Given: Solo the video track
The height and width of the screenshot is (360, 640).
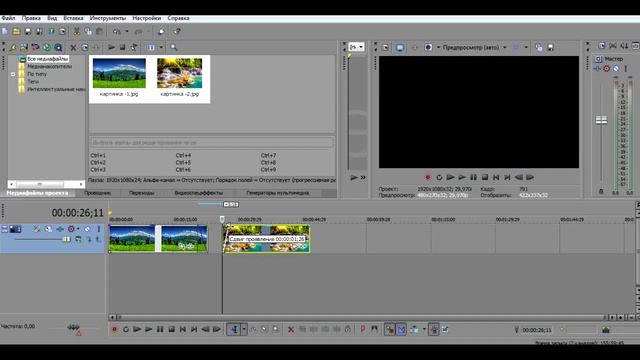Looking at the screenshot, I should pos(98,229).
